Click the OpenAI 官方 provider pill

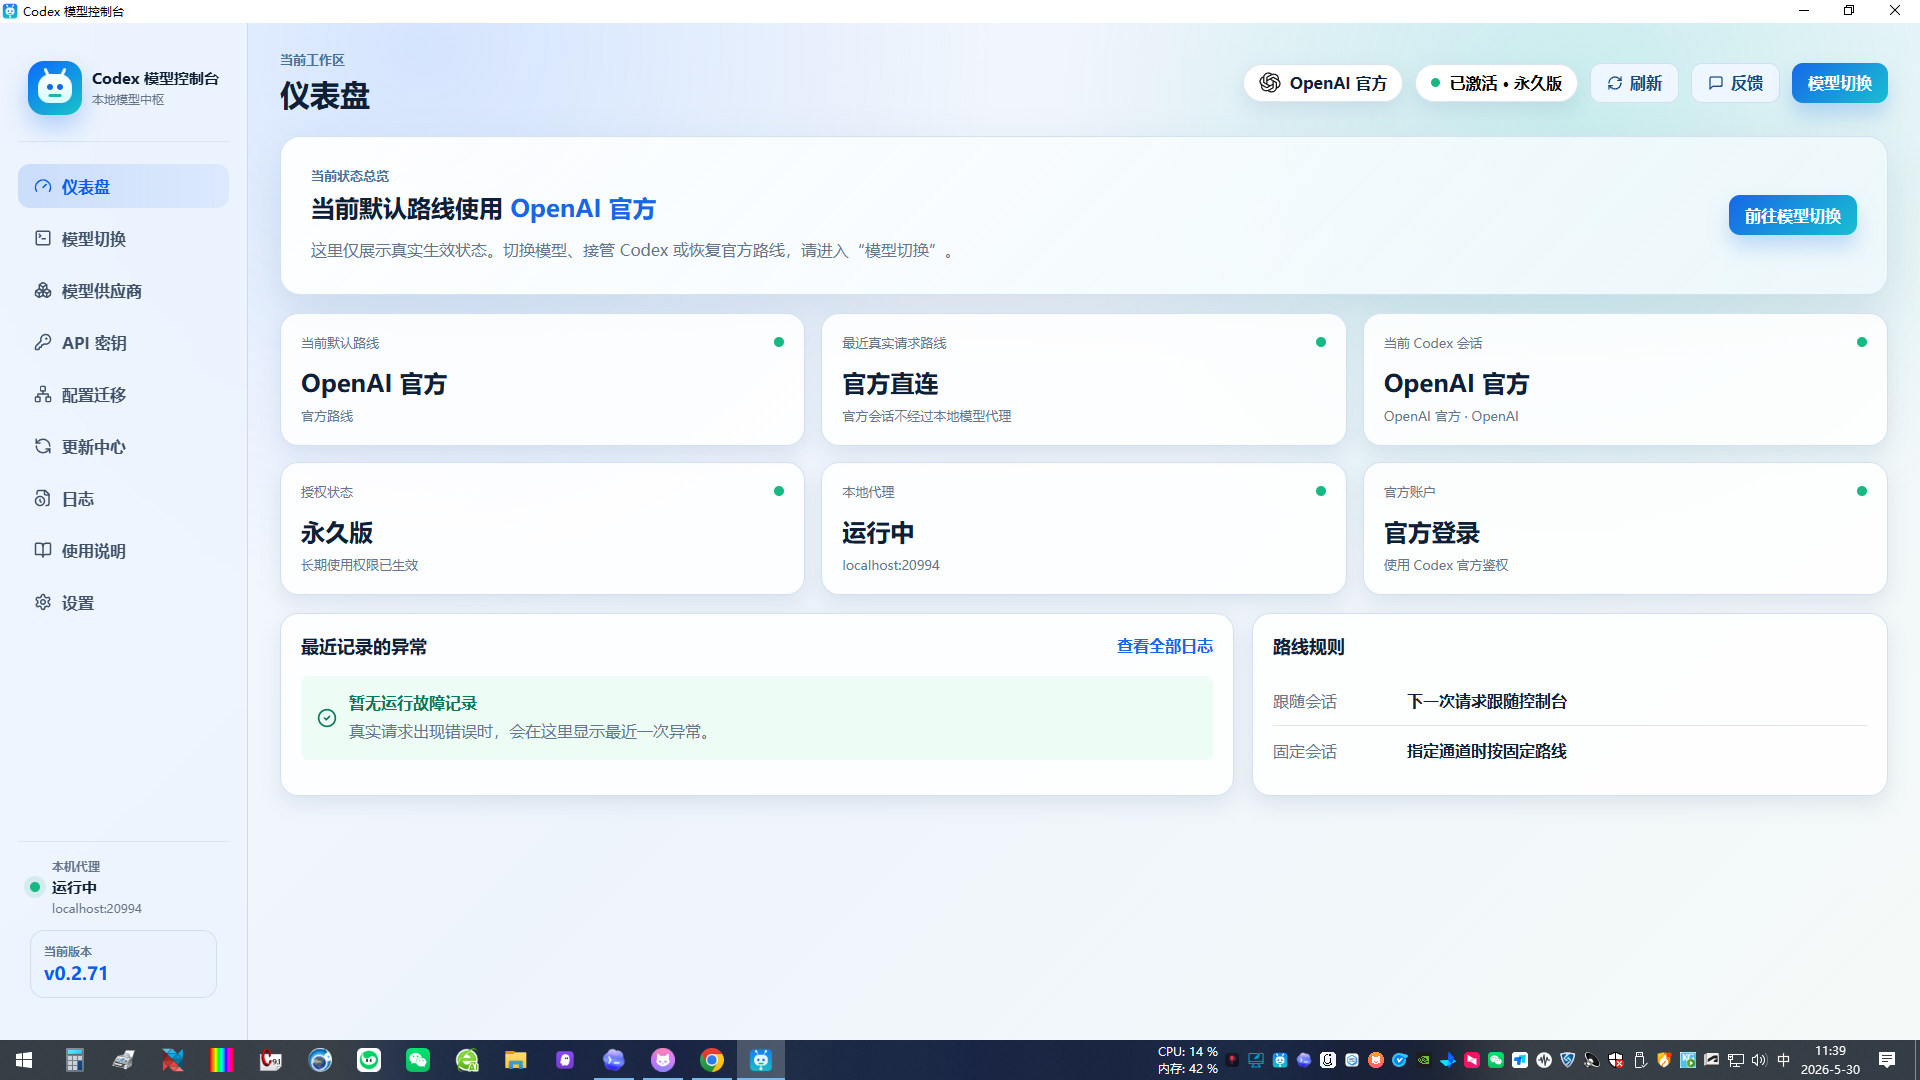click(1323, 83)
